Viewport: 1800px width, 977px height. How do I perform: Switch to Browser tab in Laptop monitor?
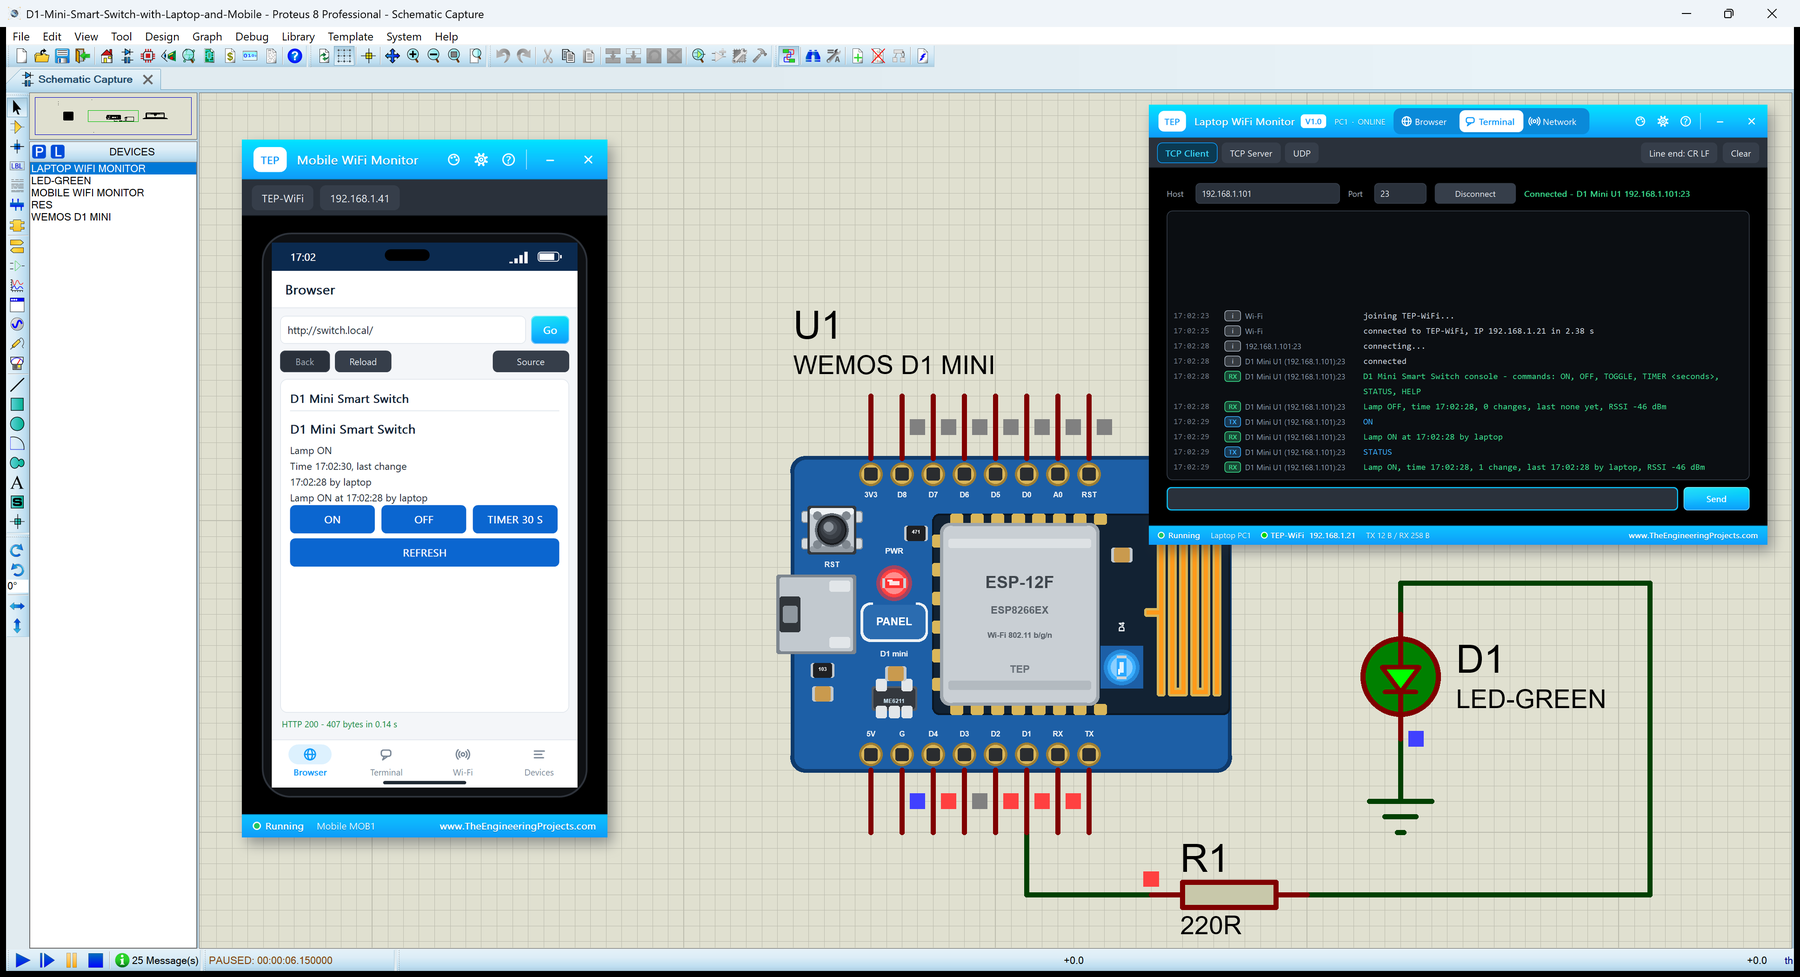click(x=1424, y=122)
